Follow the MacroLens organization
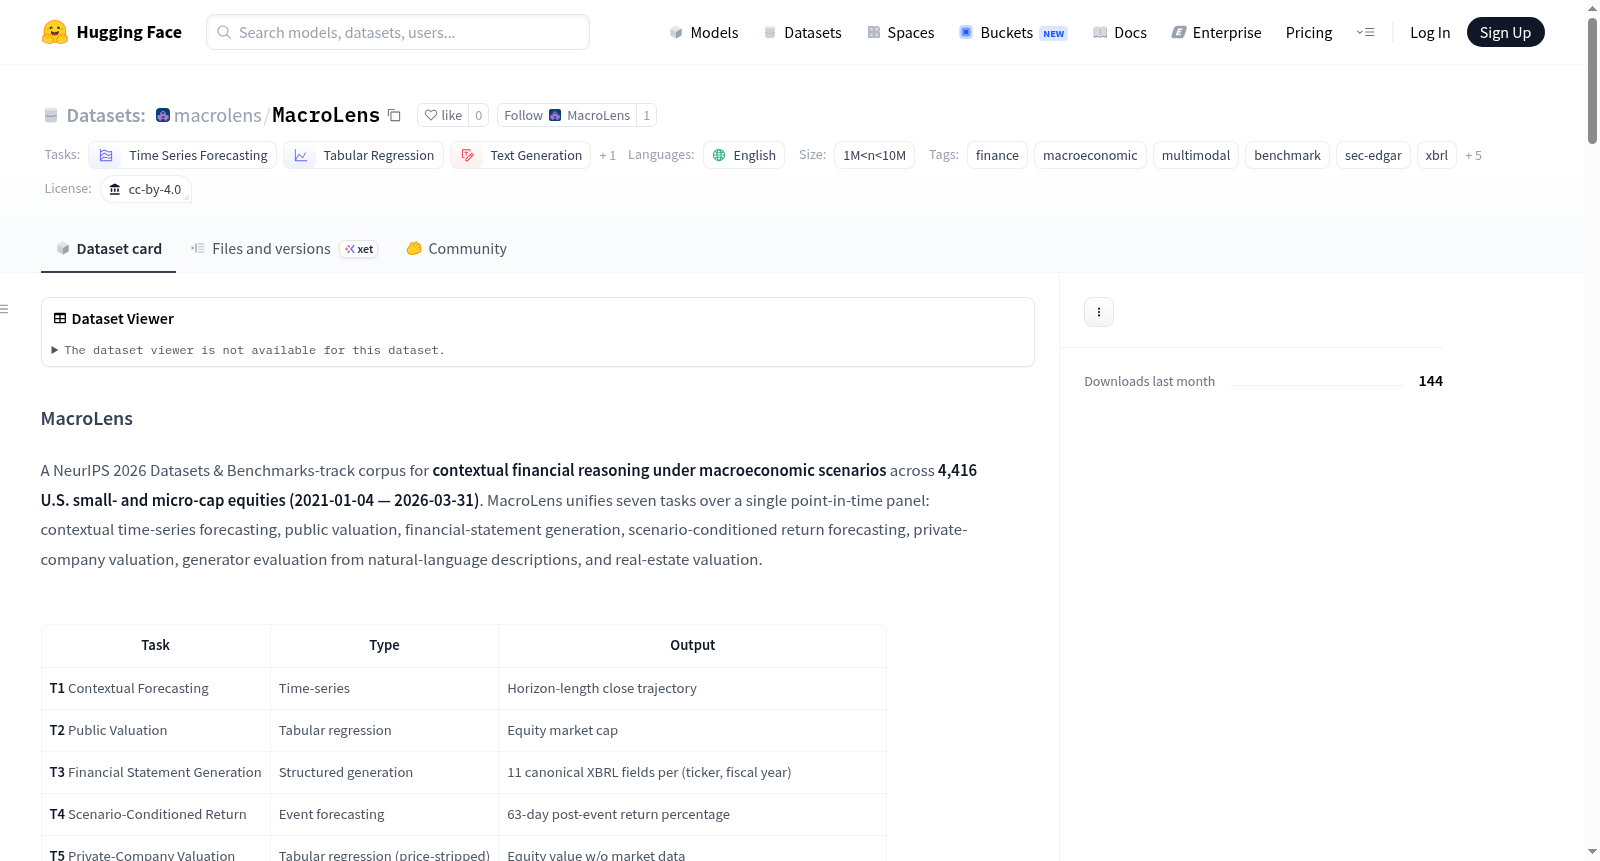1600x861 pixels. [x=567, y=115]
